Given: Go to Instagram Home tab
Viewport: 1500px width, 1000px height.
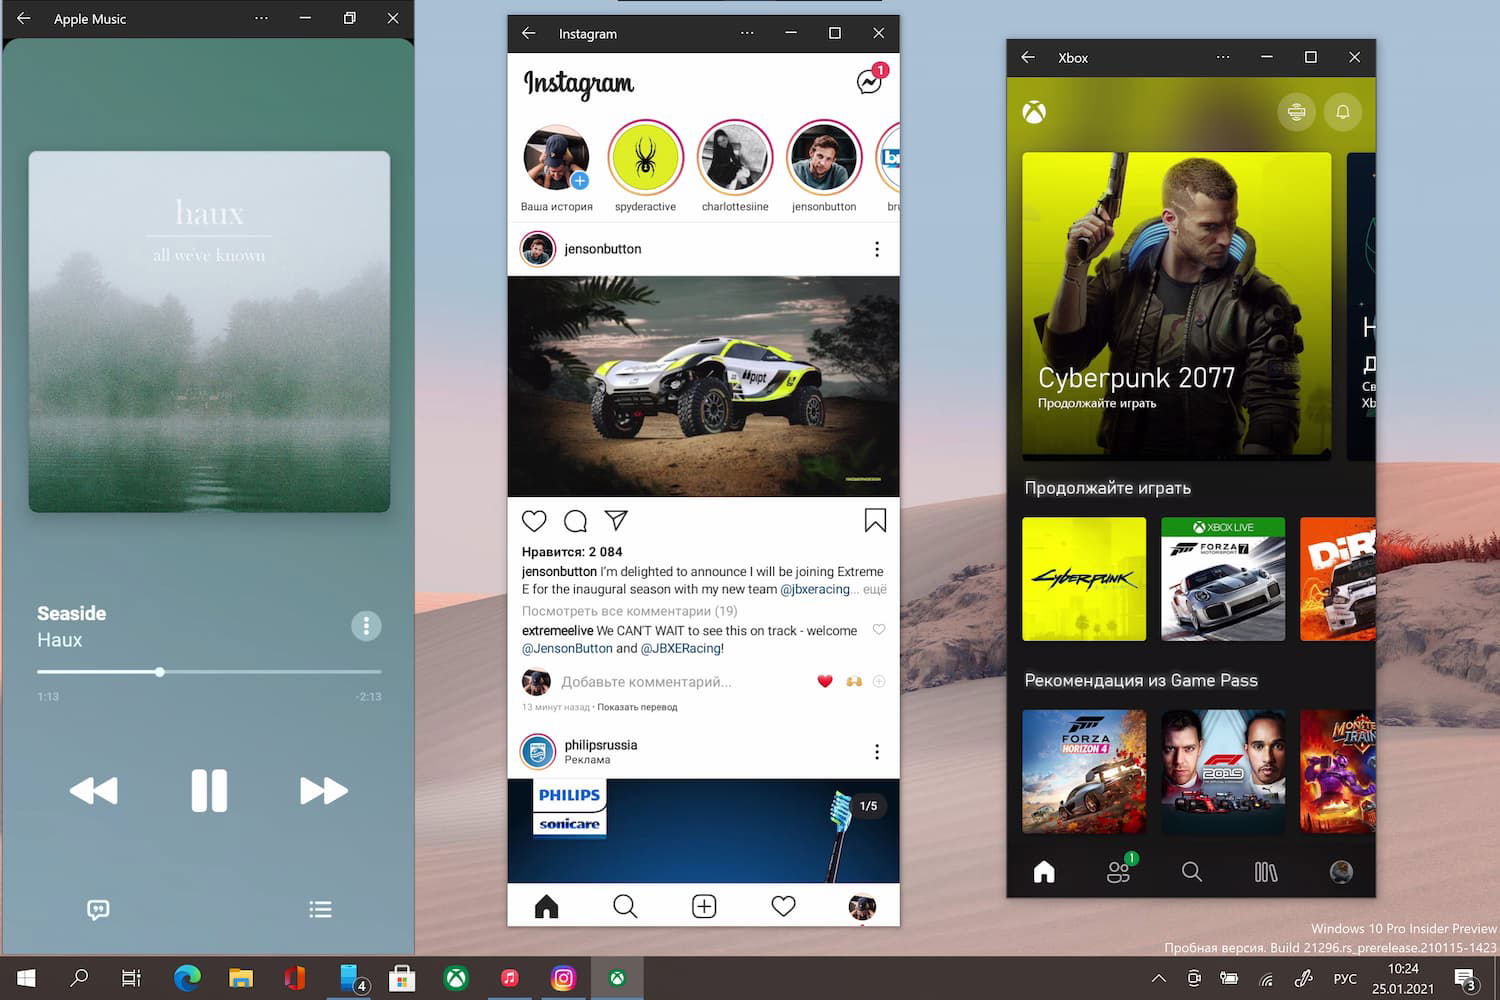Looking at the screenshot, I should [x=546, y=906].
